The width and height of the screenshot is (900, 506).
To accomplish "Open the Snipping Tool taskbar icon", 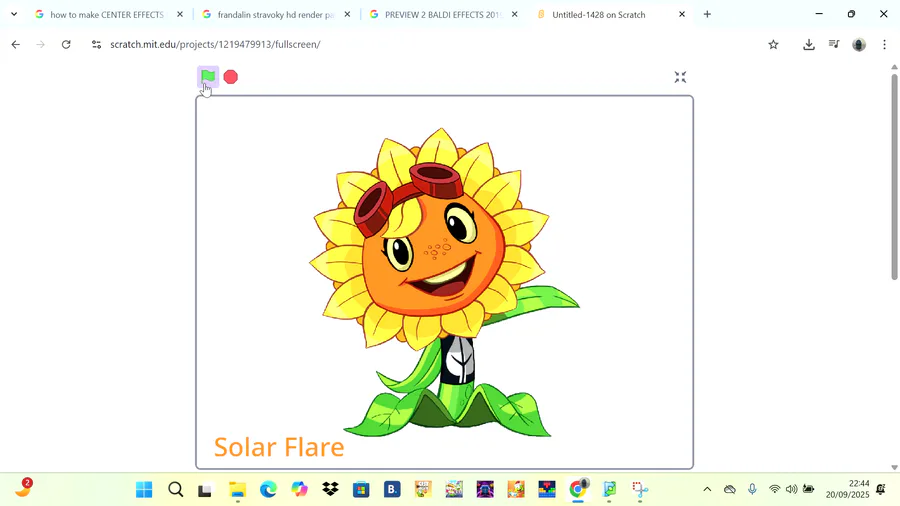I will 640,489.
